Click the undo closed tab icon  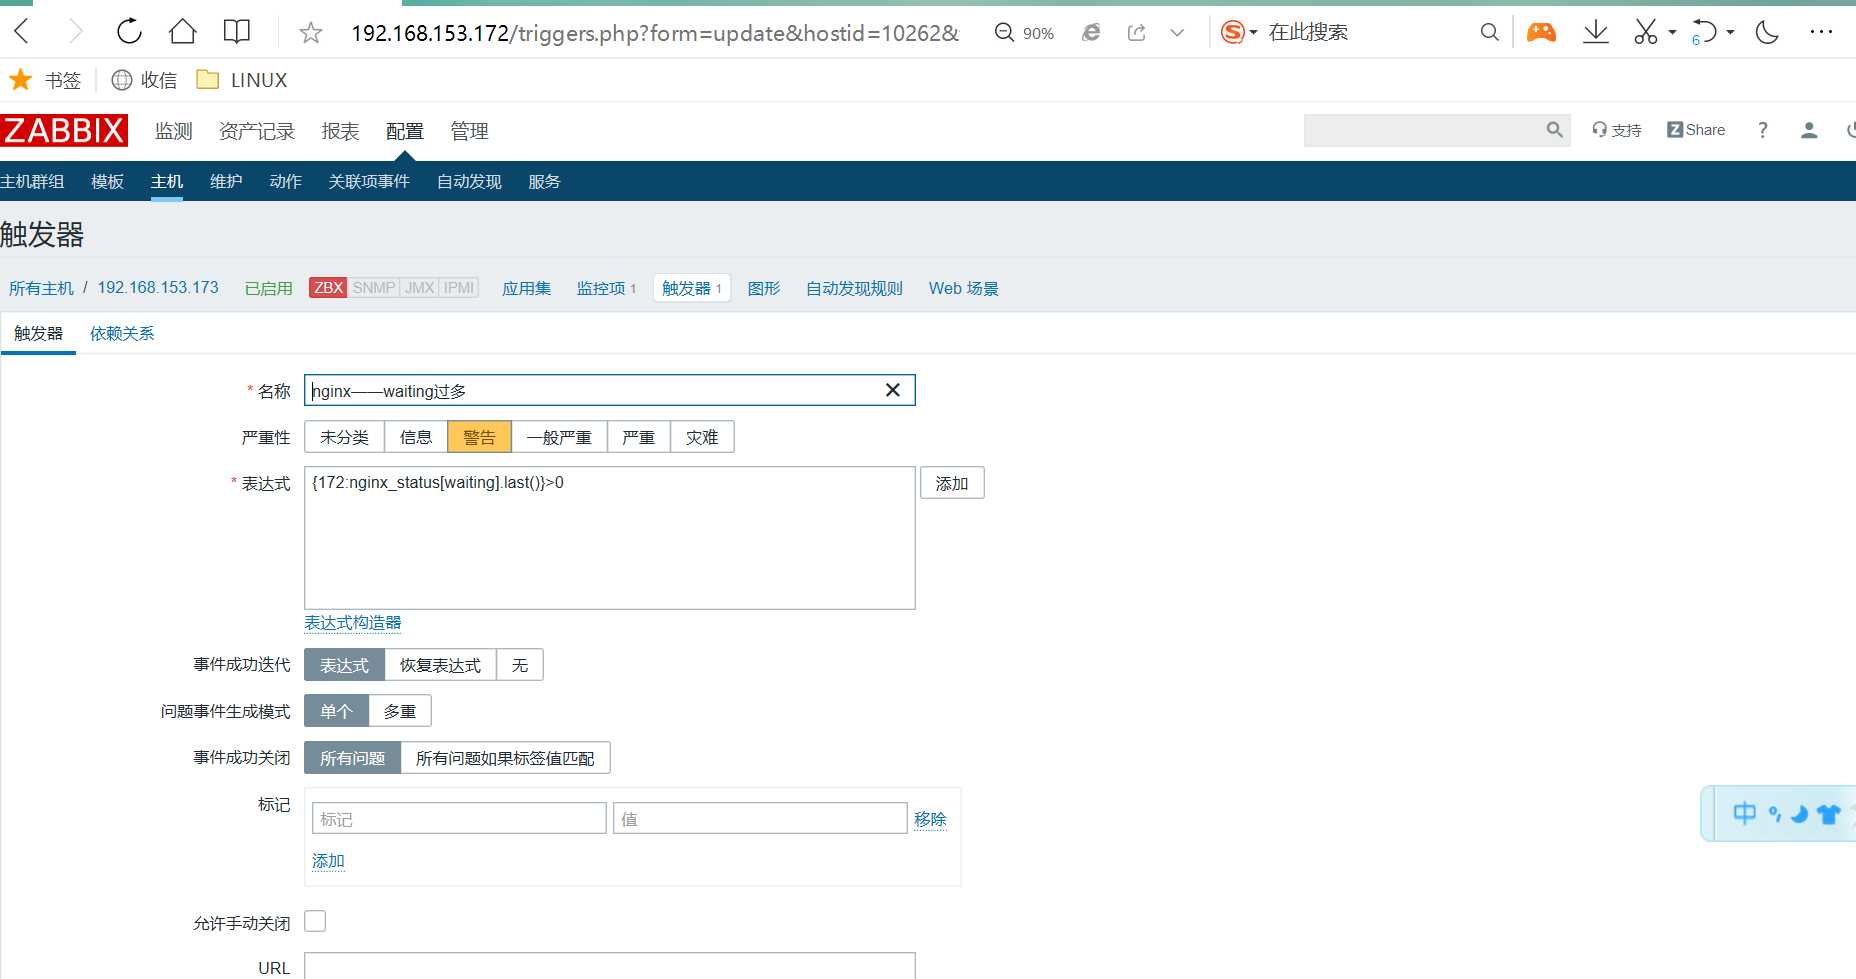[1704, 33]
